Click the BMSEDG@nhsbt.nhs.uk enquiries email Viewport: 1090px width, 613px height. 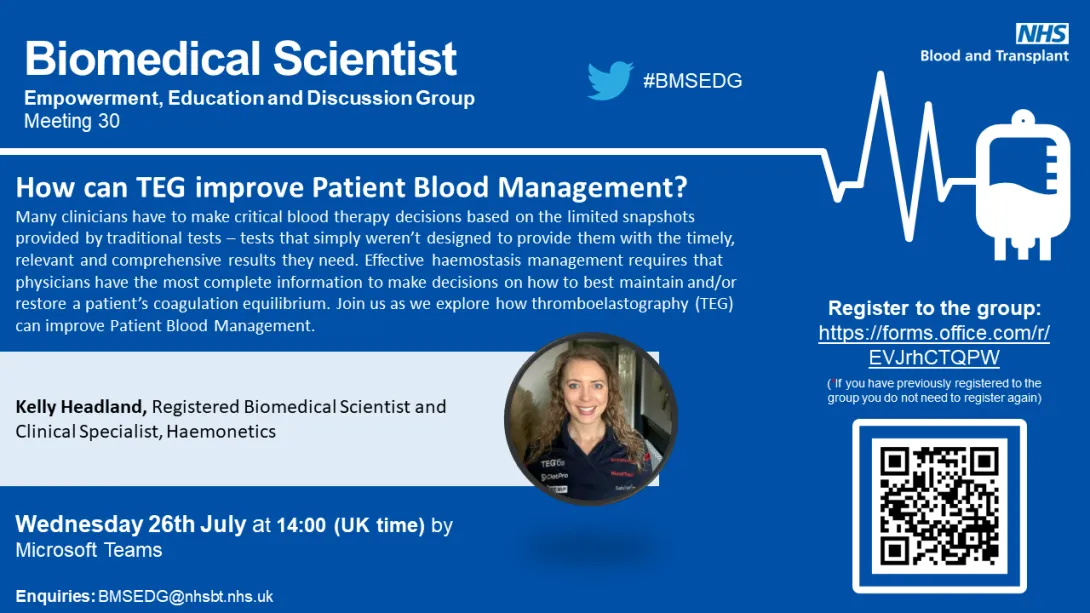(185, 596)
